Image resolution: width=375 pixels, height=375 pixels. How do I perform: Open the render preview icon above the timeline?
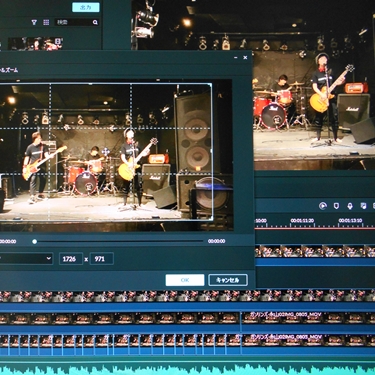323,206
